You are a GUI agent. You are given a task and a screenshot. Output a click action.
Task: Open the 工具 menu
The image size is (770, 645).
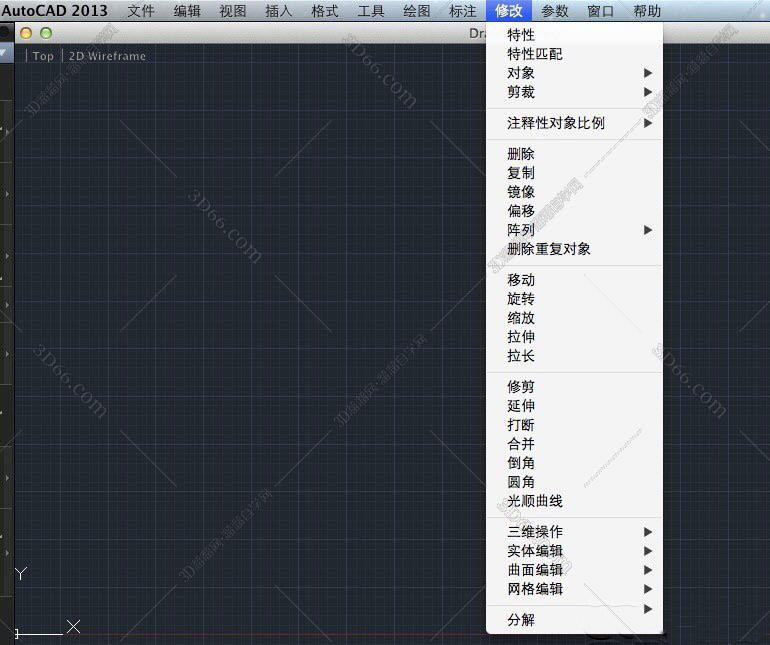pos(371,11)
